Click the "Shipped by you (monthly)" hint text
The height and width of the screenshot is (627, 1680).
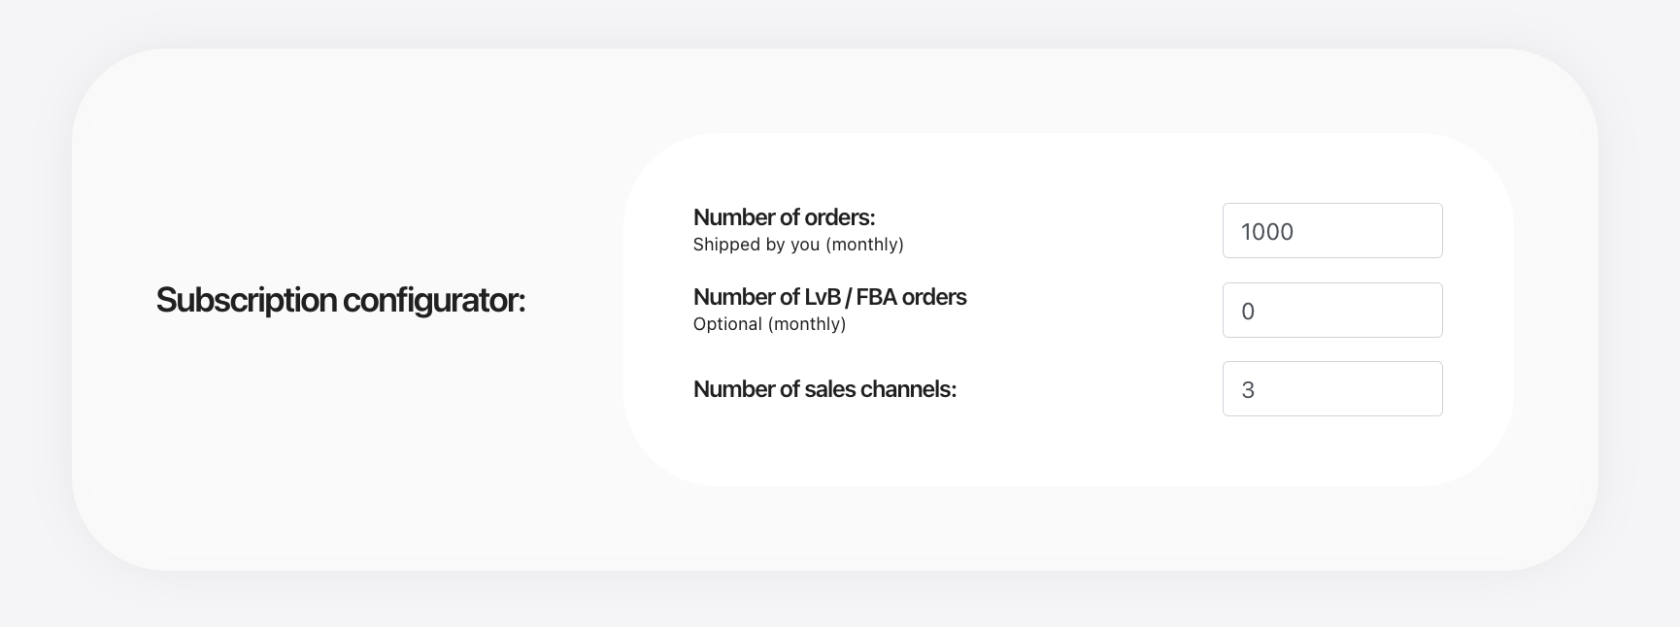798,244
